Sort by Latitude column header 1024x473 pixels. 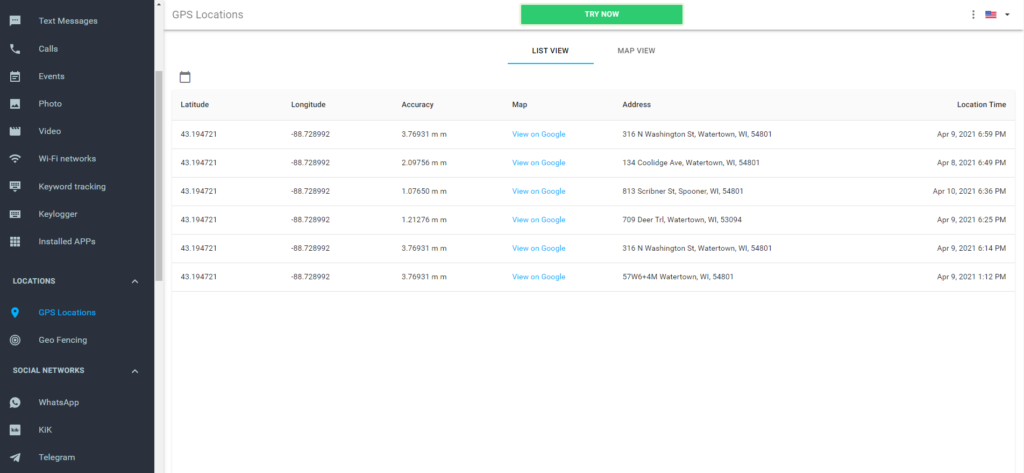(x=195, y=105)
